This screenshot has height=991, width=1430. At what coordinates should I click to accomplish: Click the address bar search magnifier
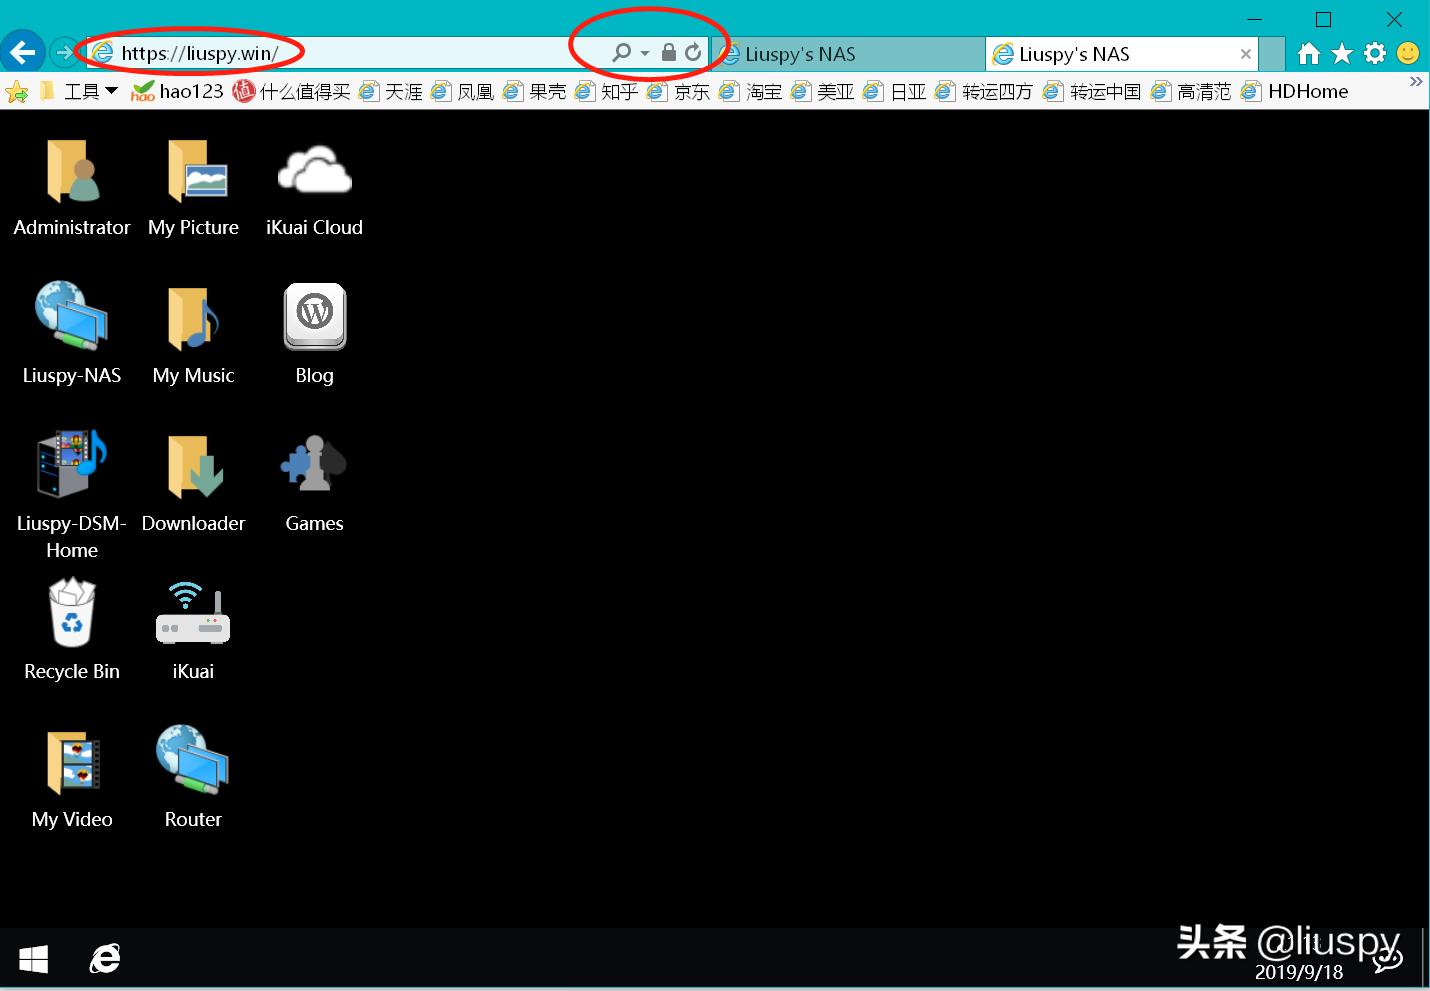pyautogui.click(x=622, y=53)
